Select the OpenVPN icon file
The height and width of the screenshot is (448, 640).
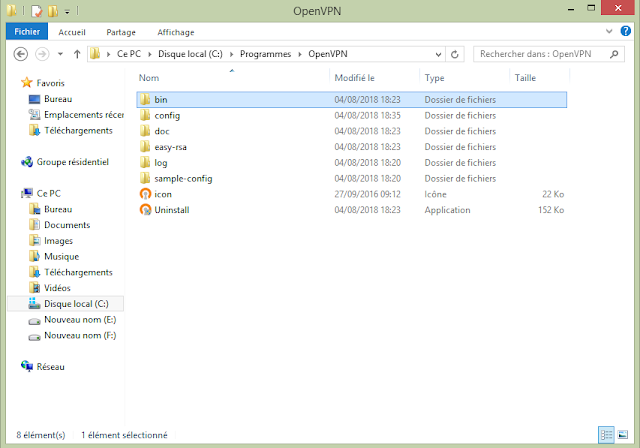pos(145,194)
